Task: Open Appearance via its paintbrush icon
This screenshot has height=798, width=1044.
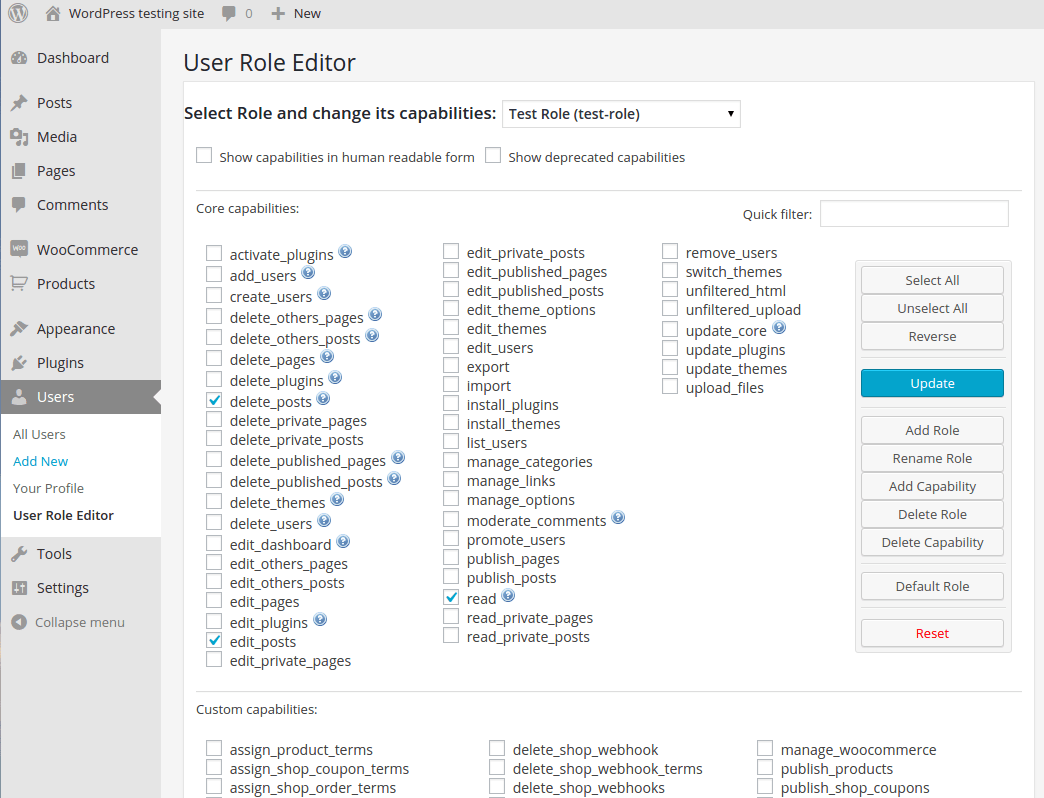Action: click(21, 328)
